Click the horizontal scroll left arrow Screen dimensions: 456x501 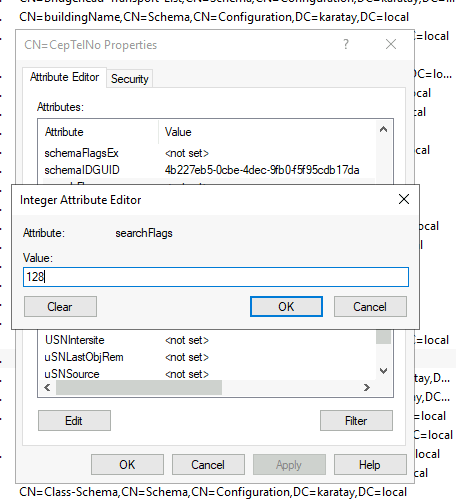pyautogui.click(x=47, y=387)
